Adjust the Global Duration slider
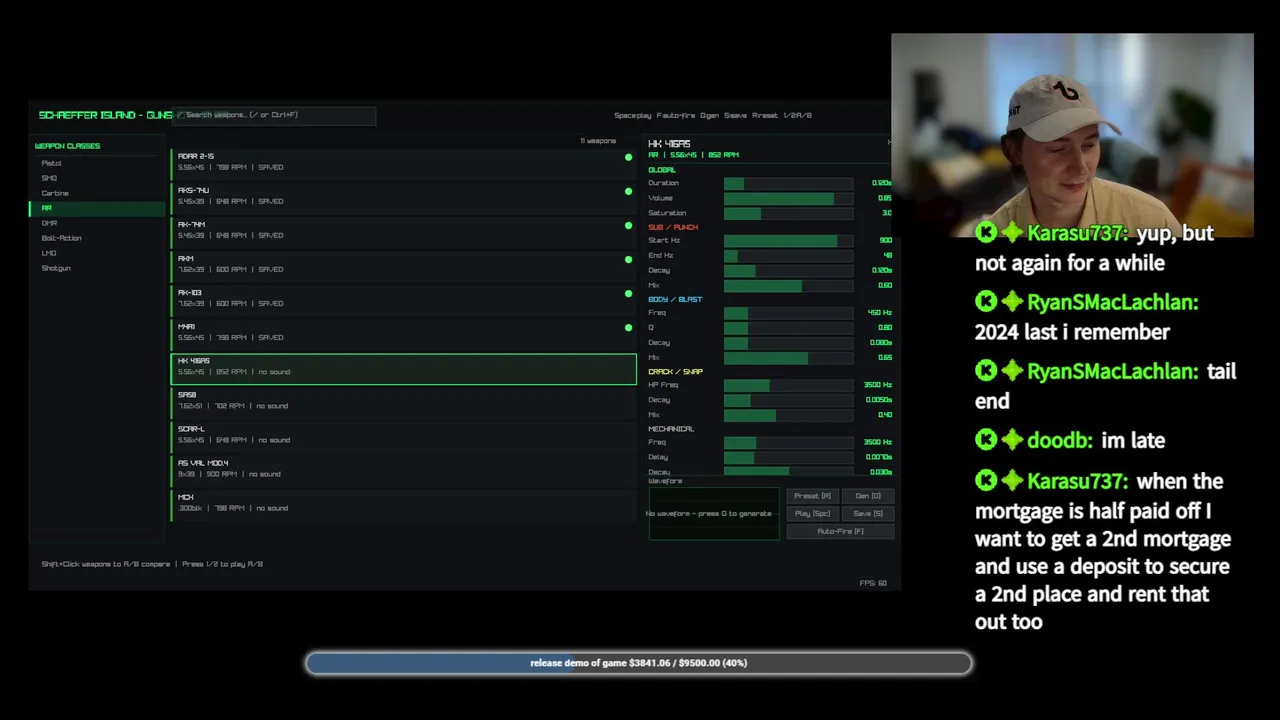This screenshot has width=1280, height=720. (788, 183)
